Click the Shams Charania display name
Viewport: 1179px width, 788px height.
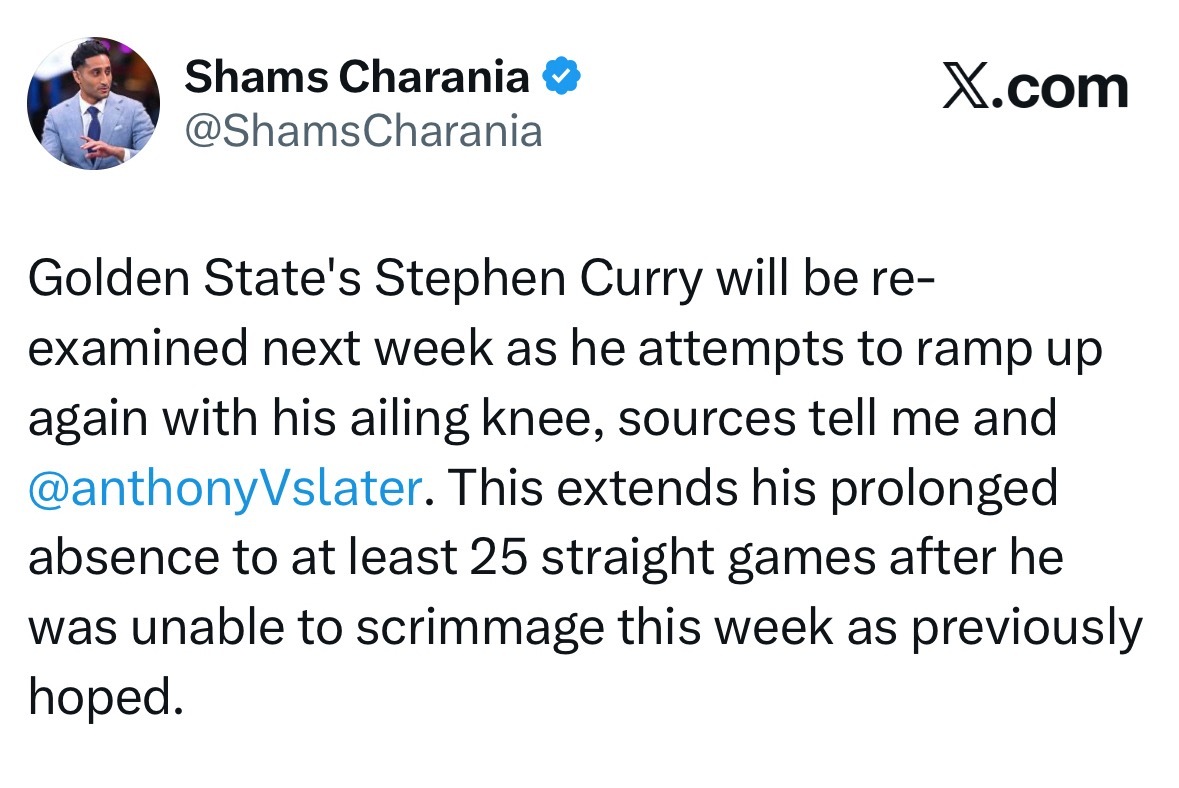[357, 77]
